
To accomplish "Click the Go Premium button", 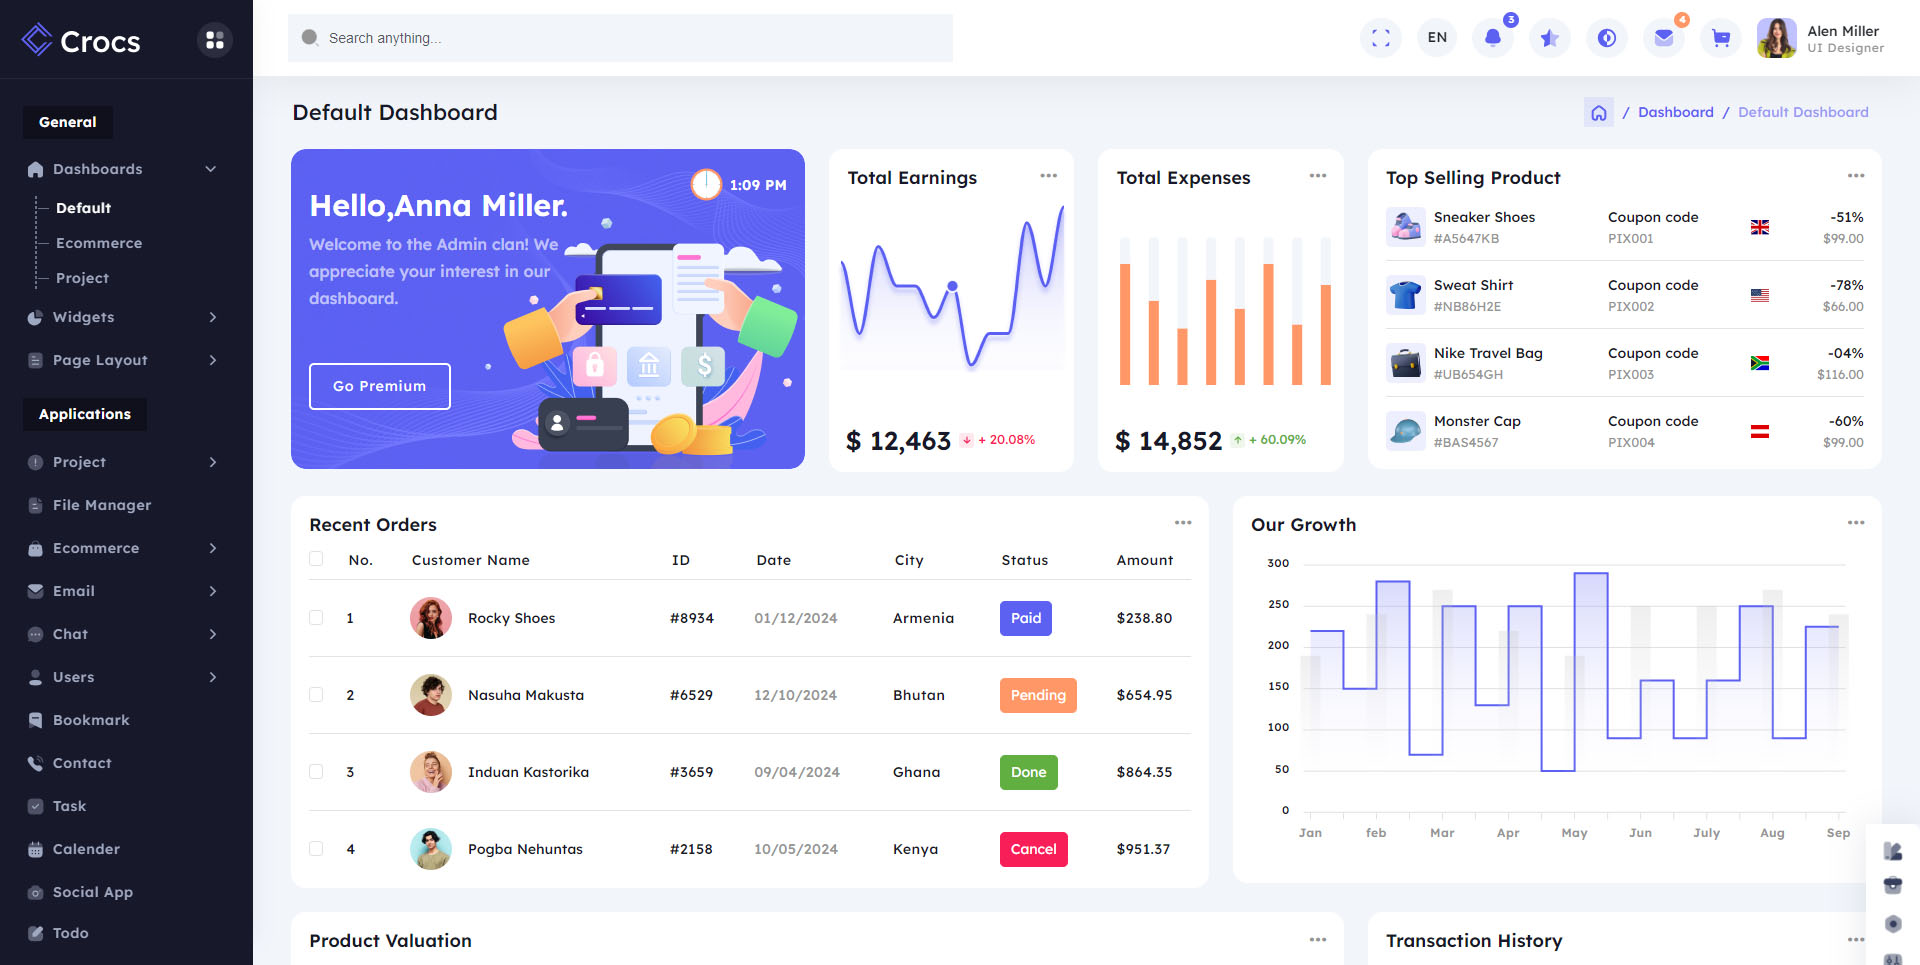I will (379, 386).
